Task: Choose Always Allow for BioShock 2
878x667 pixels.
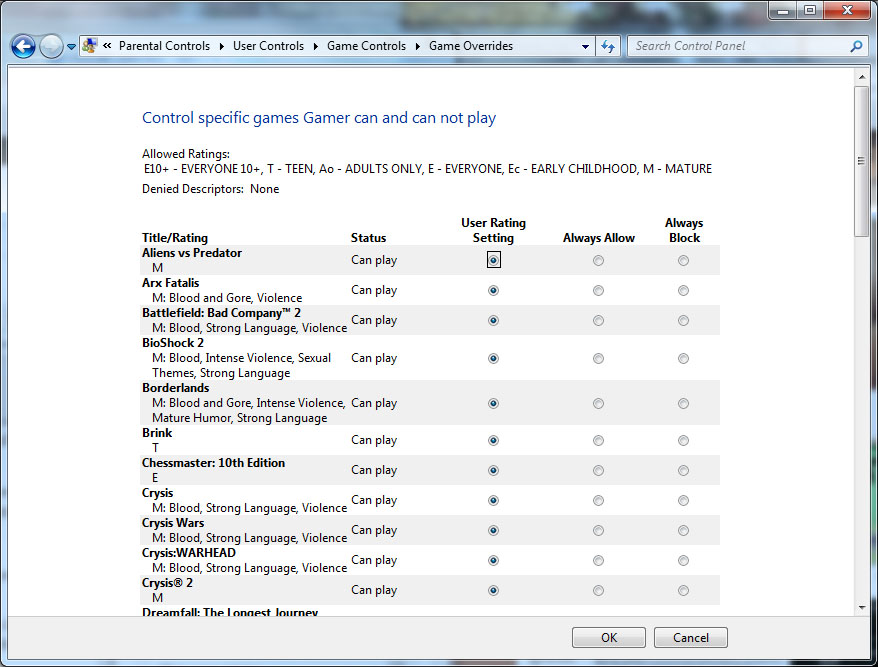Action: pos(599,358)
